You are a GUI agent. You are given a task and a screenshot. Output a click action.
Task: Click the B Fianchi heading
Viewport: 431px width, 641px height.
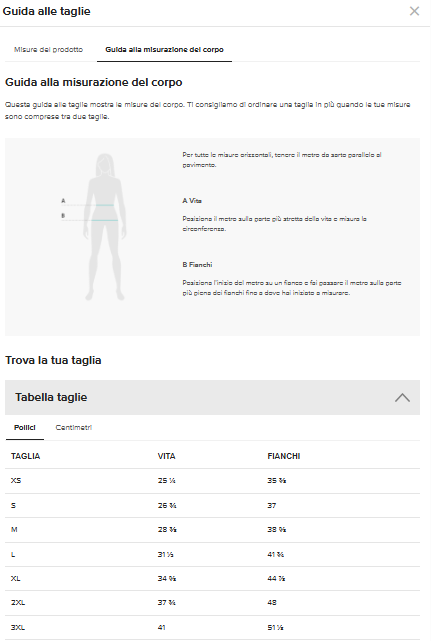[197, 264]
